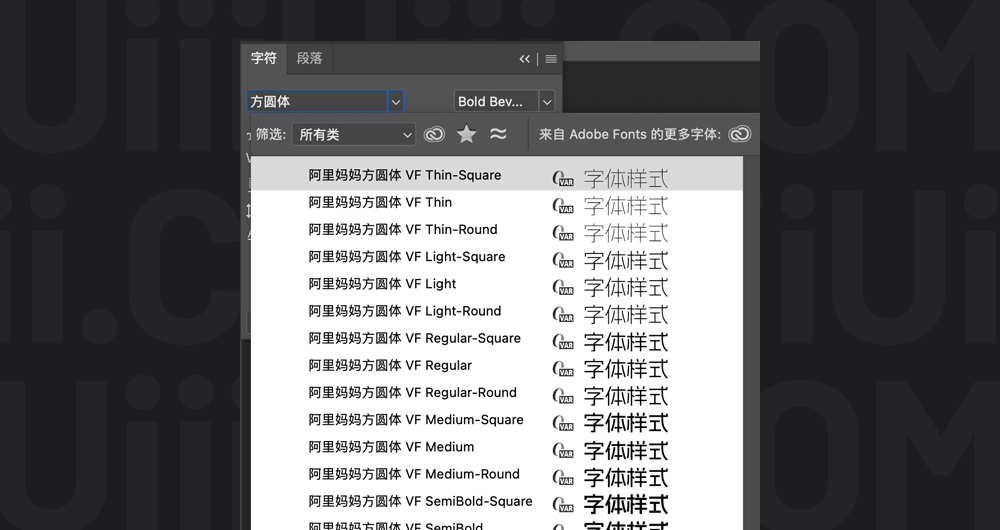Image resolution: width=1000 pixels, height=530 pixels.
Task: Click variable font icon on Regular-Round row
Action: [x=562, y=396]
